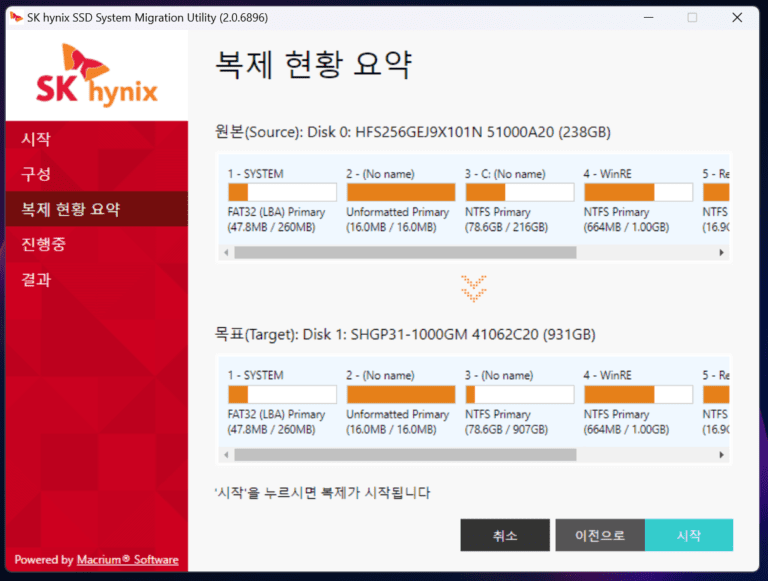Select 복제 현황 요약 sidebar step

point(96,209)
